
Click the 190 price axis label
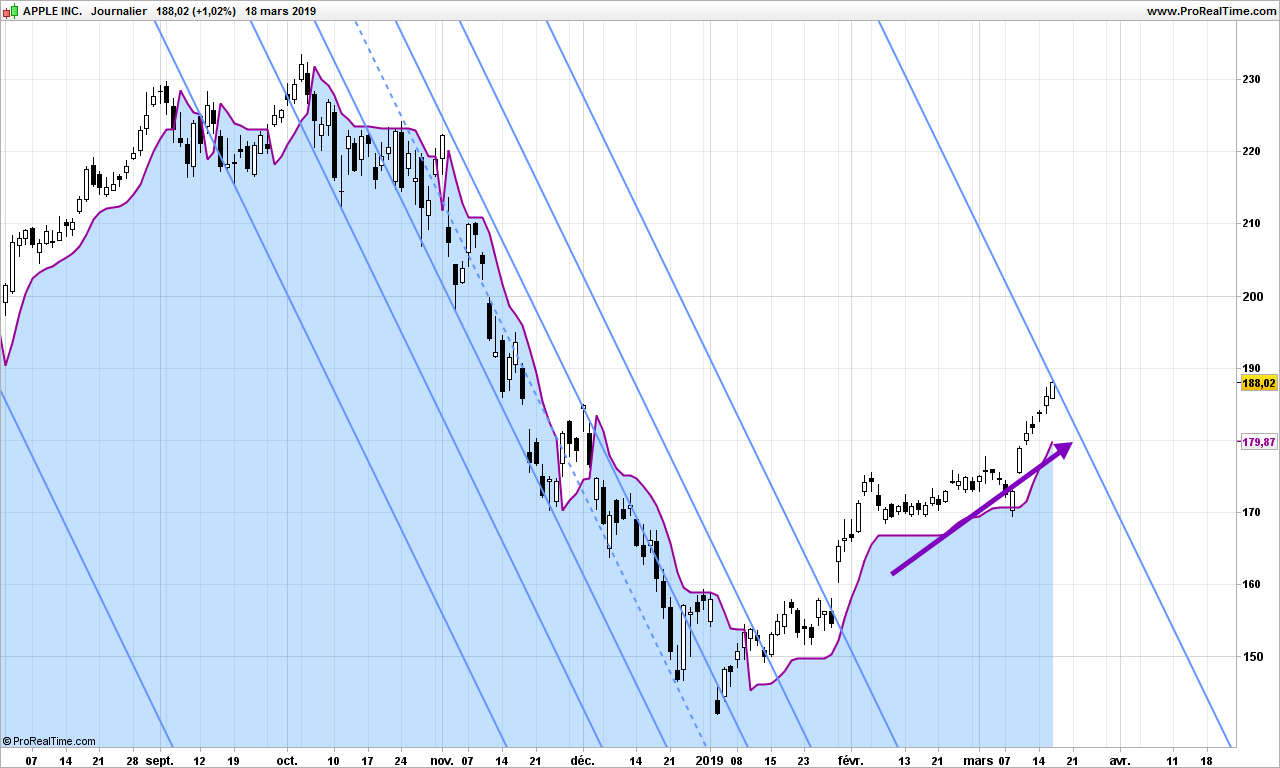click(1251, 368)
